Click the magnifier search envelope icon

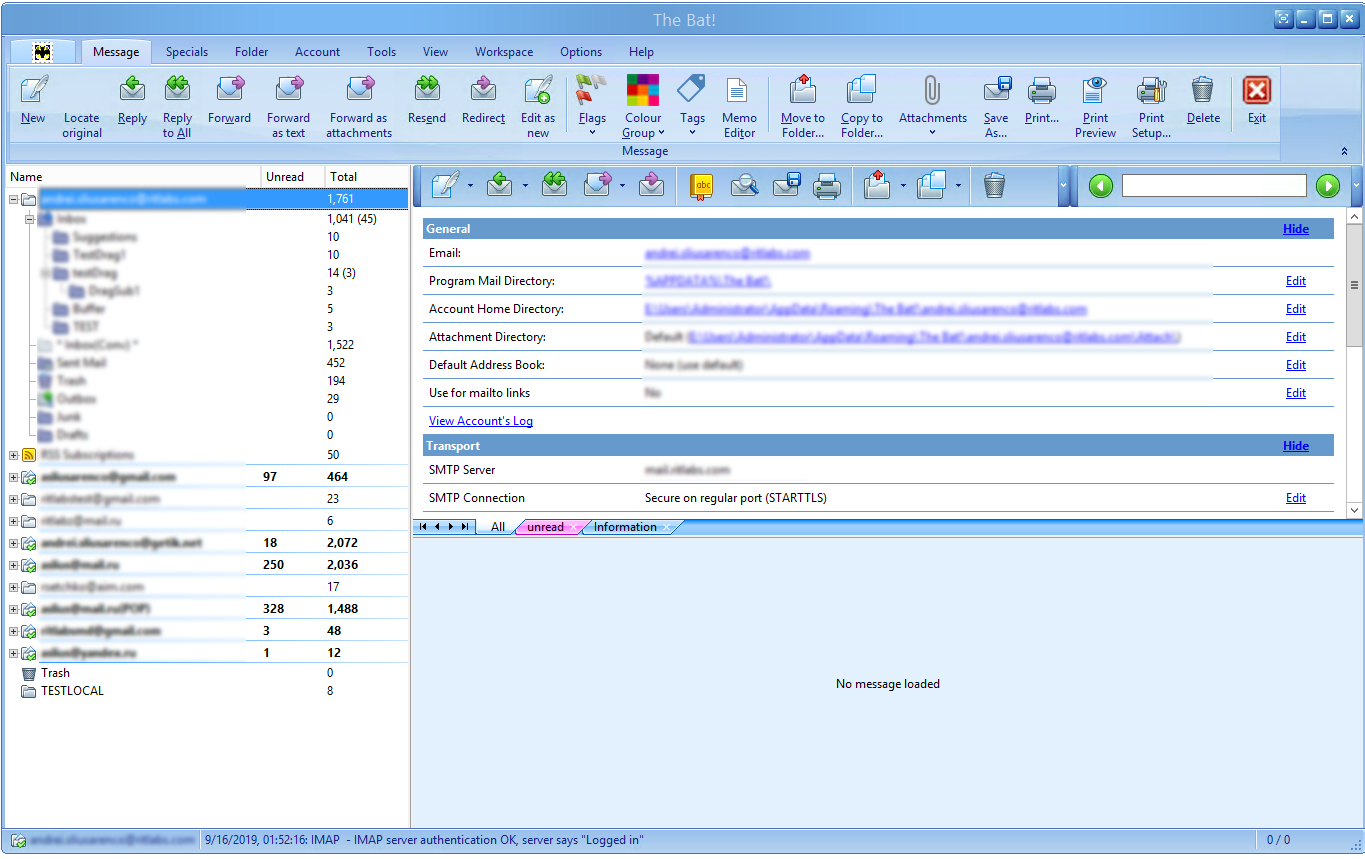pyautogui.click(x=744, y=185)
